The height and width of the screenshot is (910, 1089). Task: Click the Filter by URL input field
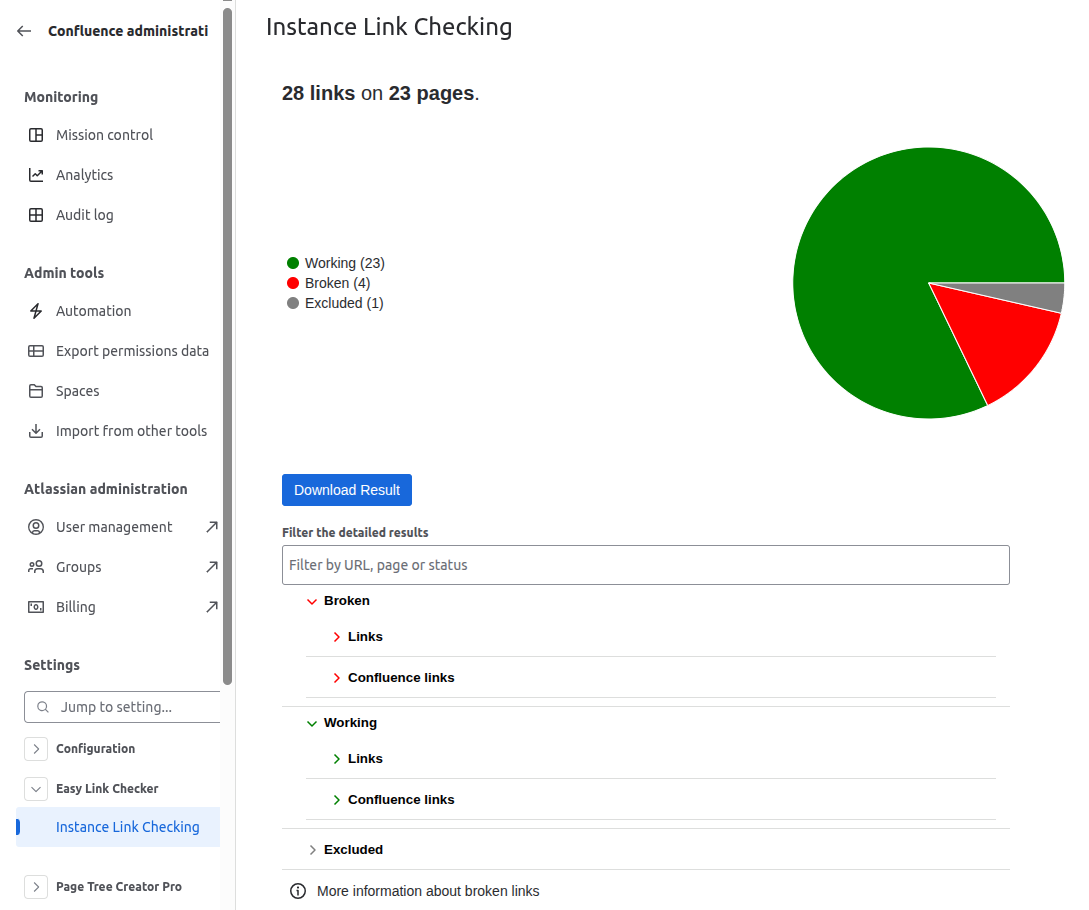[645, 565]
